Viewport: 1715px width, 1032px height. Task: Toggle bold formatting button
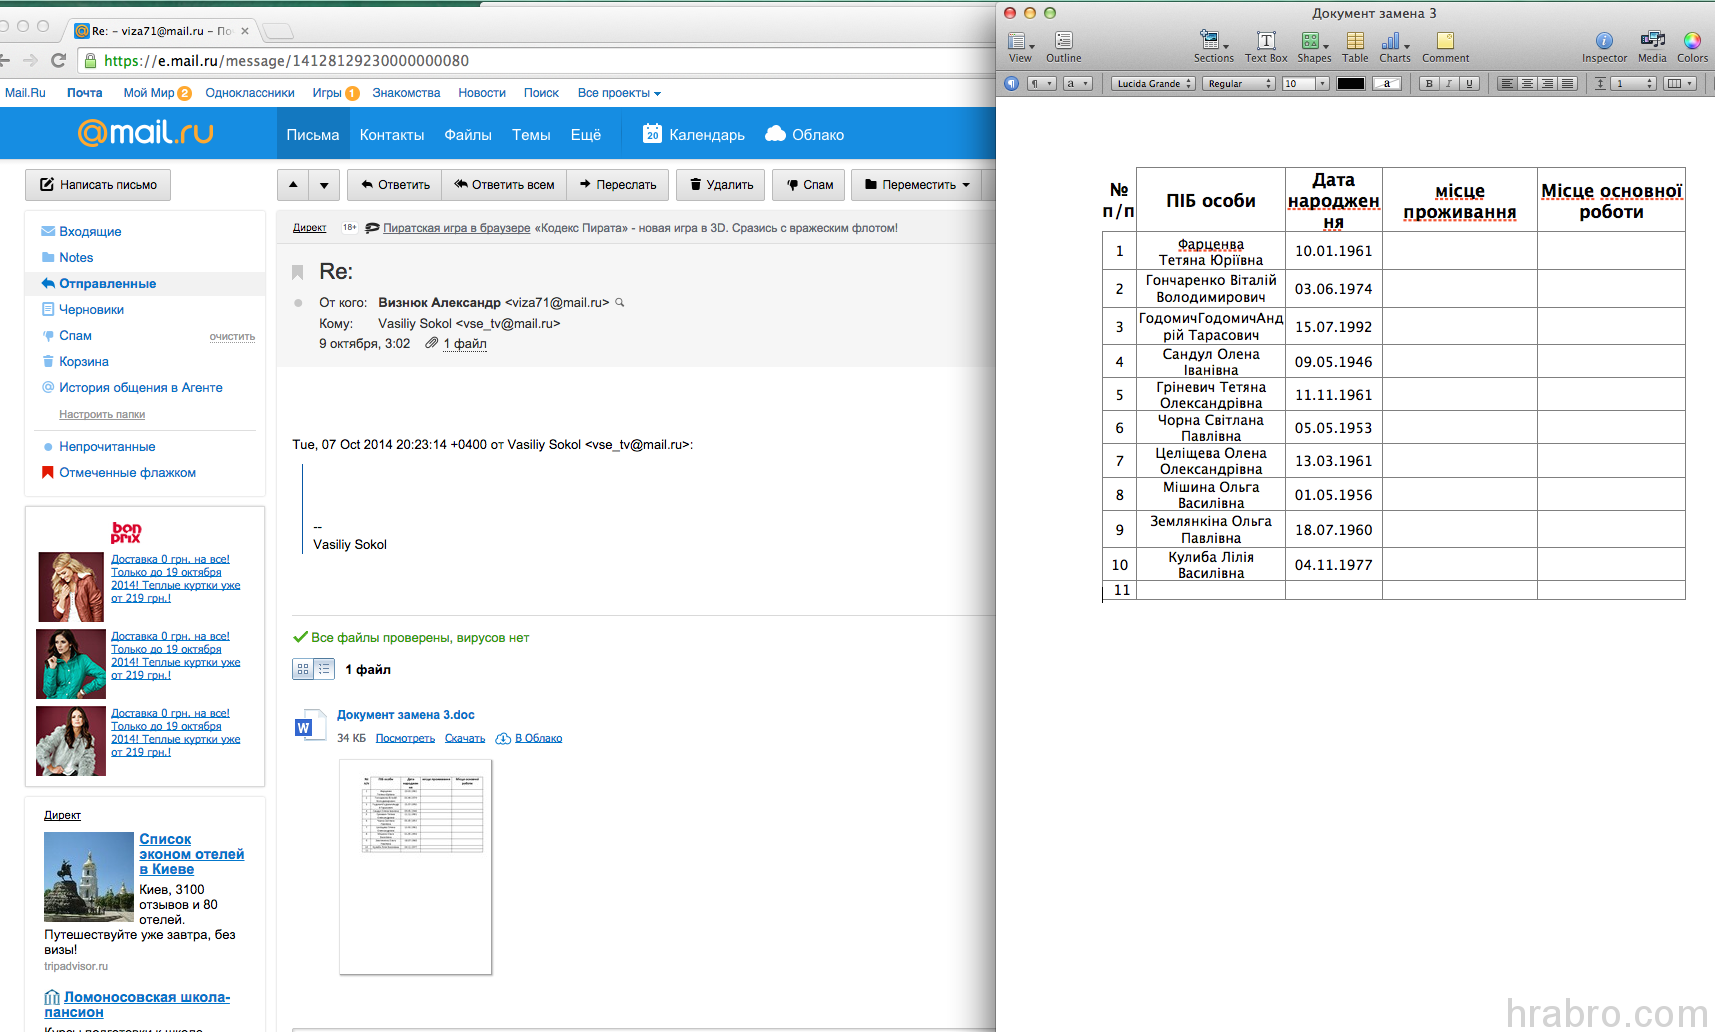[x=1428, y=84]
